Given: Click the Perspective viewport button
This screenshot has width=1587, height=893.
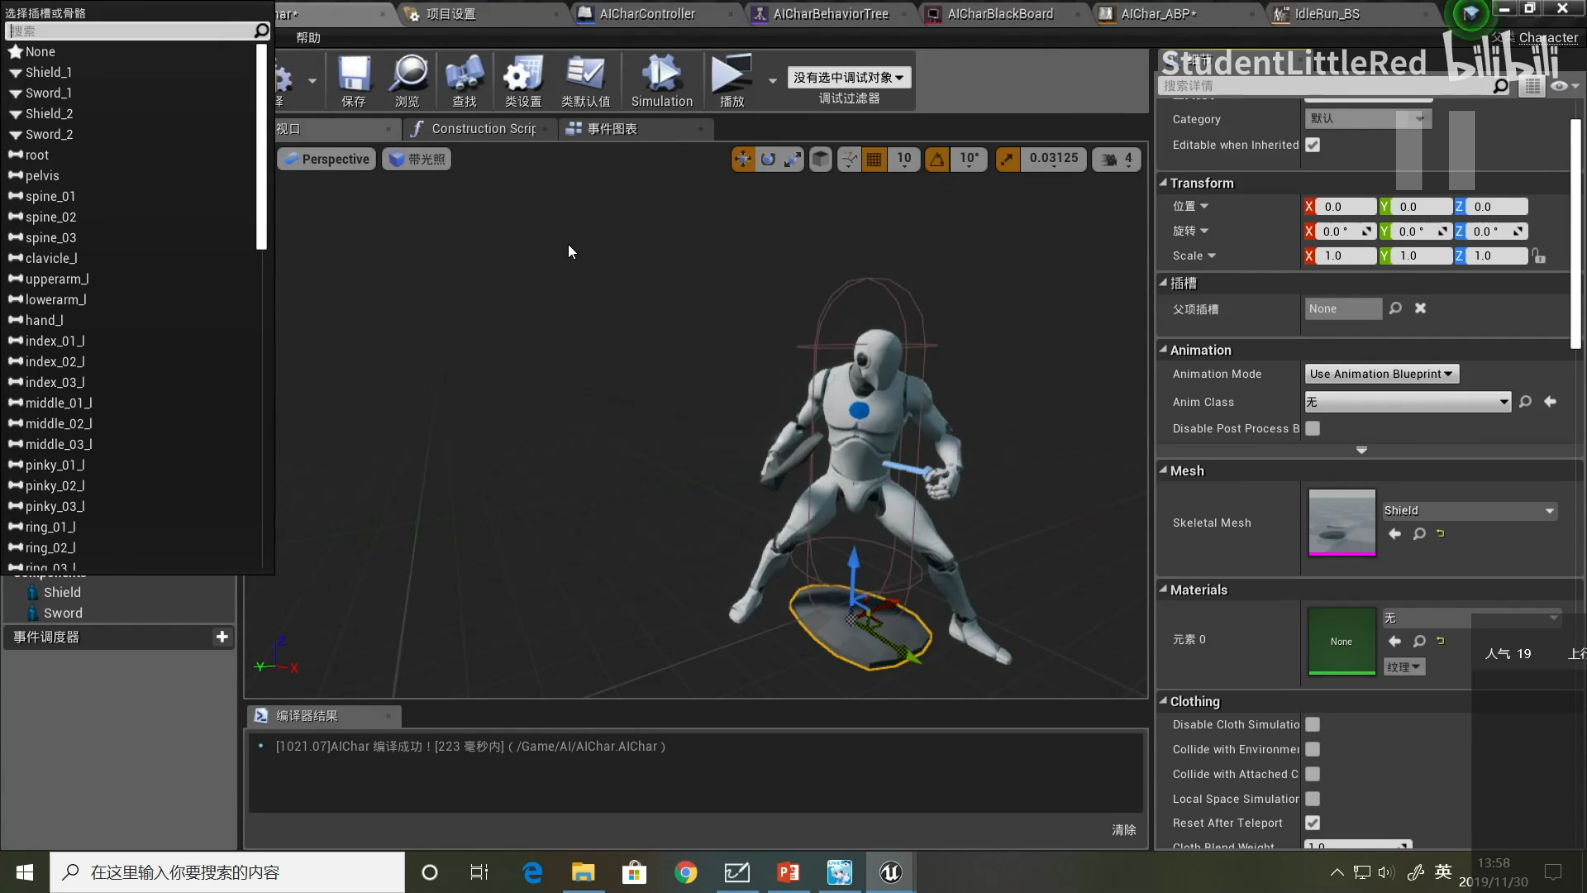Looking at the screenshot, I should (x=326, y=159).
